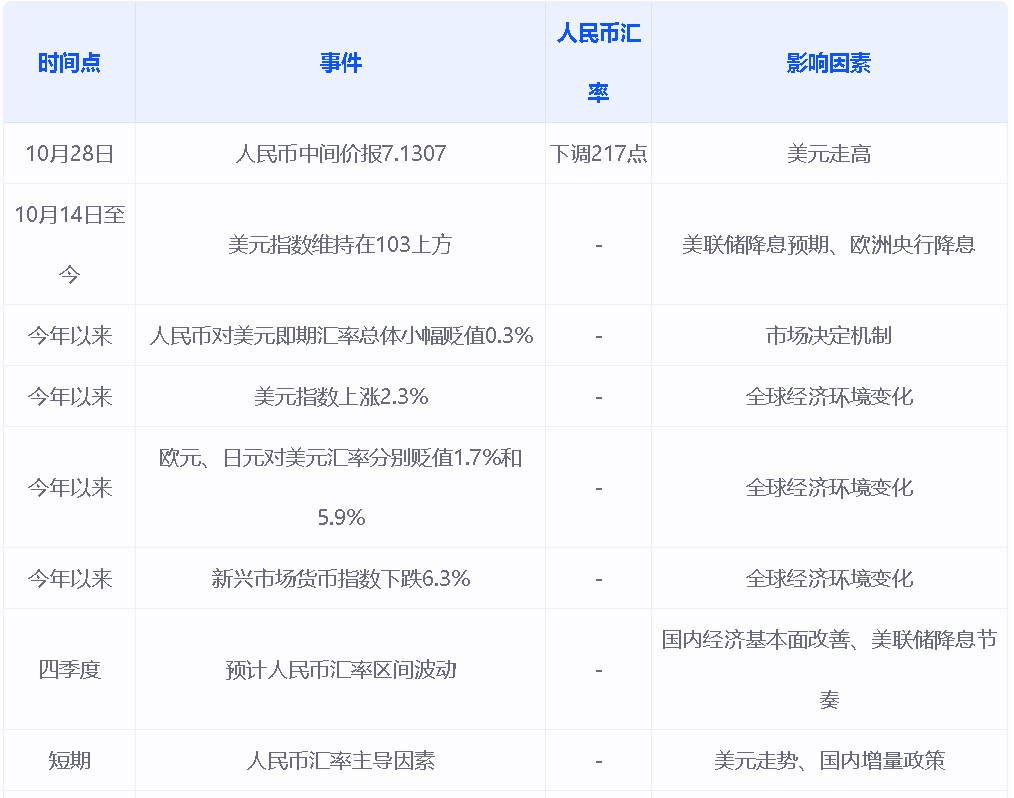
Task: Click the 事件 column header
Action: click(x=340, y=63)
